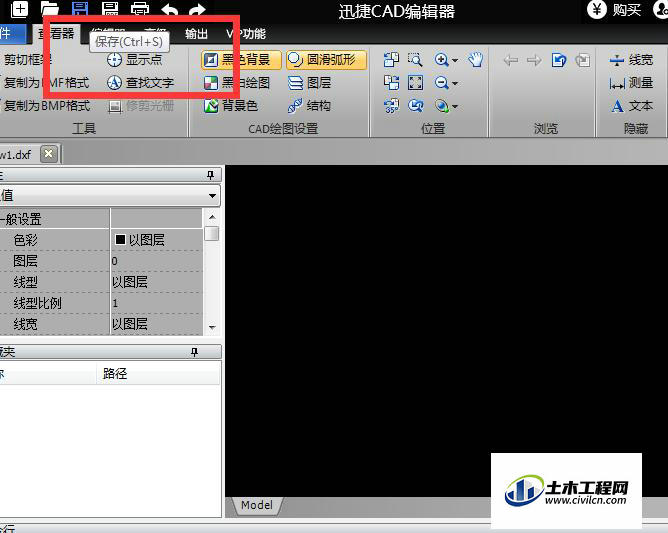The image size is (668, 533).
Task: Click the blue return-view icon in 浏览 group
Action: coord(559,60)
